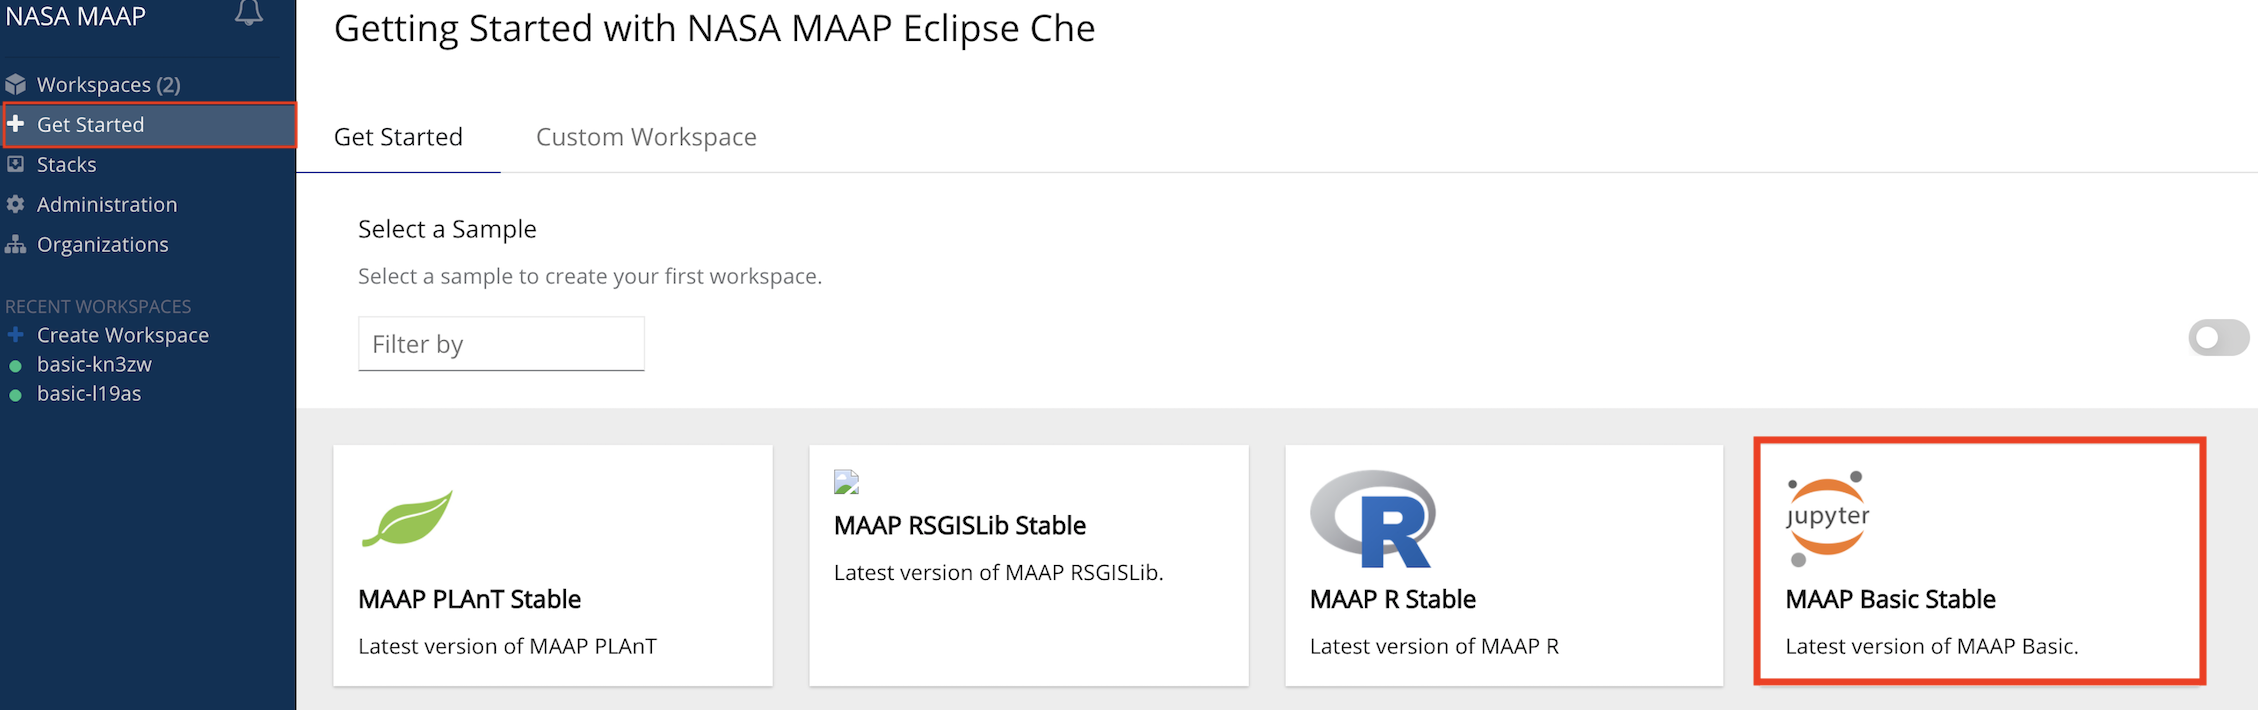Click the R logo on MAAP R Stable
The width and height of the screenshot is (2258, 710).
point(1373,519)
